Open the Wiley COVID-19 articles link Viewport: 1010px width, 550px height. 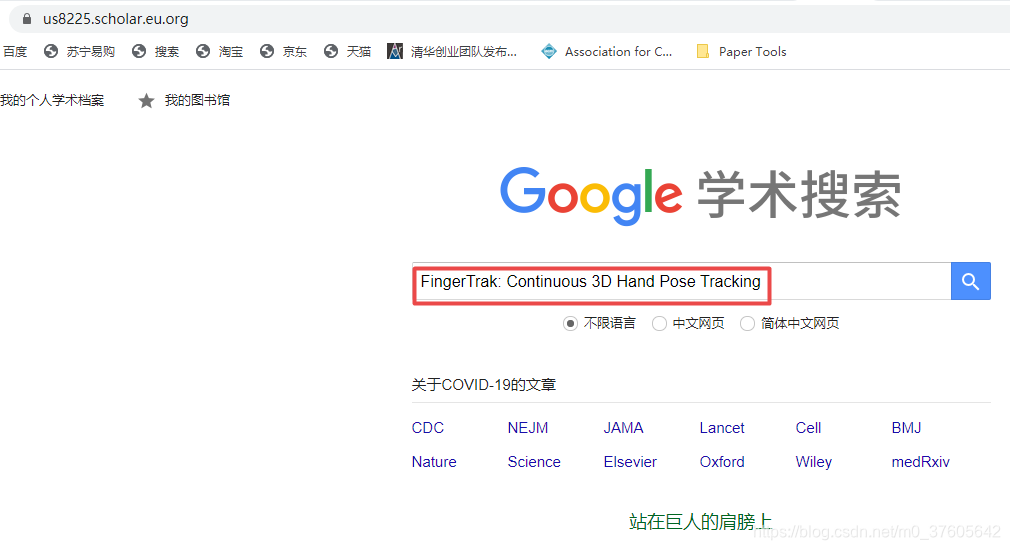[x=814, y=462]
